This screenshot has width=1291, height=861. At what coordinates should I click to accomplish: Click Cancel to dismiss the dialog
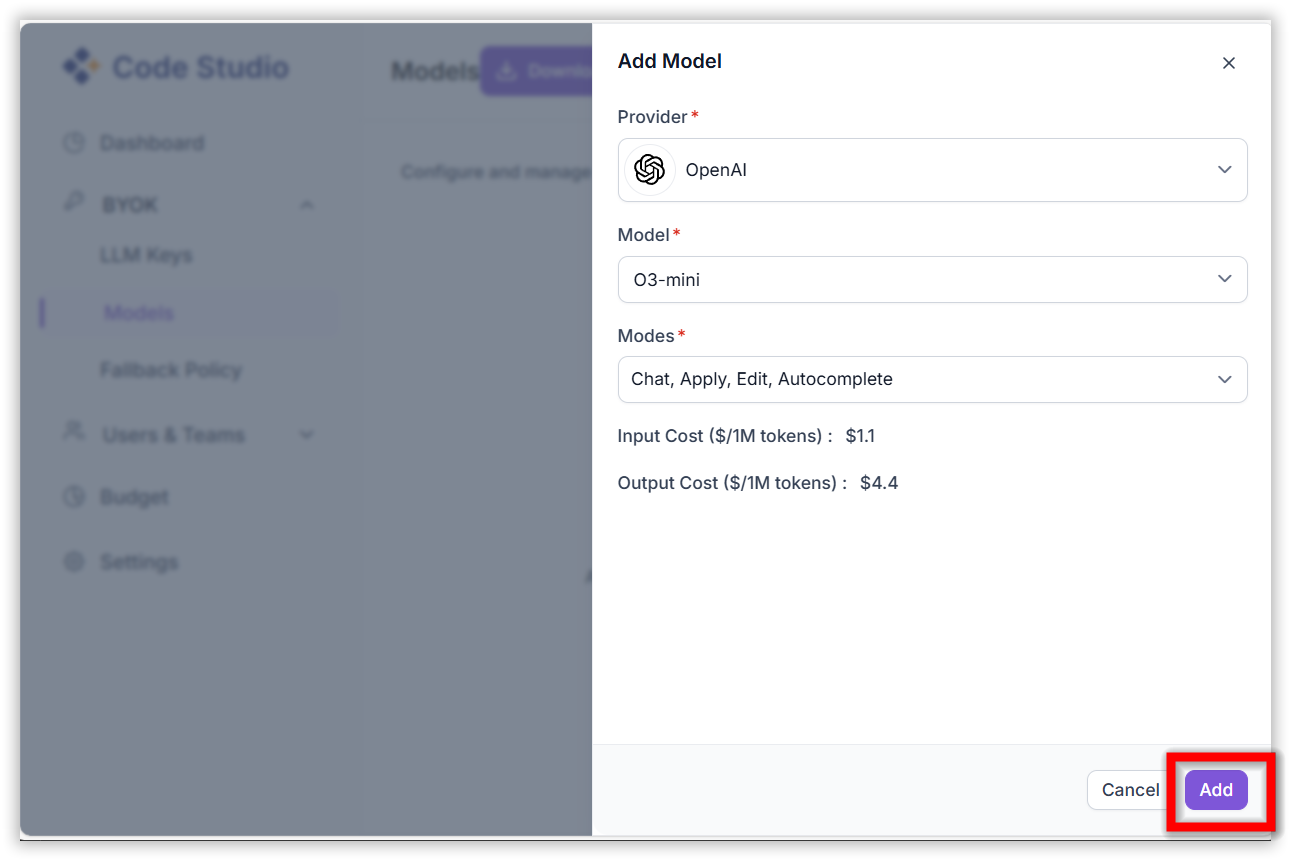point(1129,789)
